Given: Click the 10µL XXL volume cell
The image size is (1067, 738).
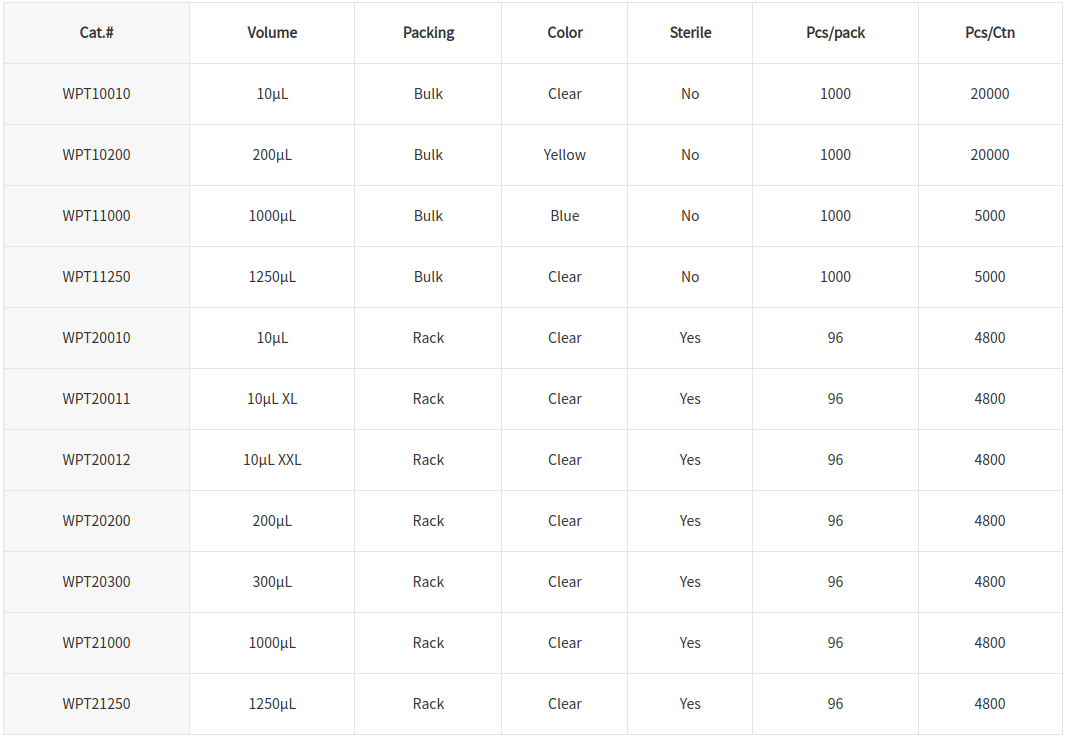Looking at the screenshot, I should pyautogui.click(x=272, y=460).
